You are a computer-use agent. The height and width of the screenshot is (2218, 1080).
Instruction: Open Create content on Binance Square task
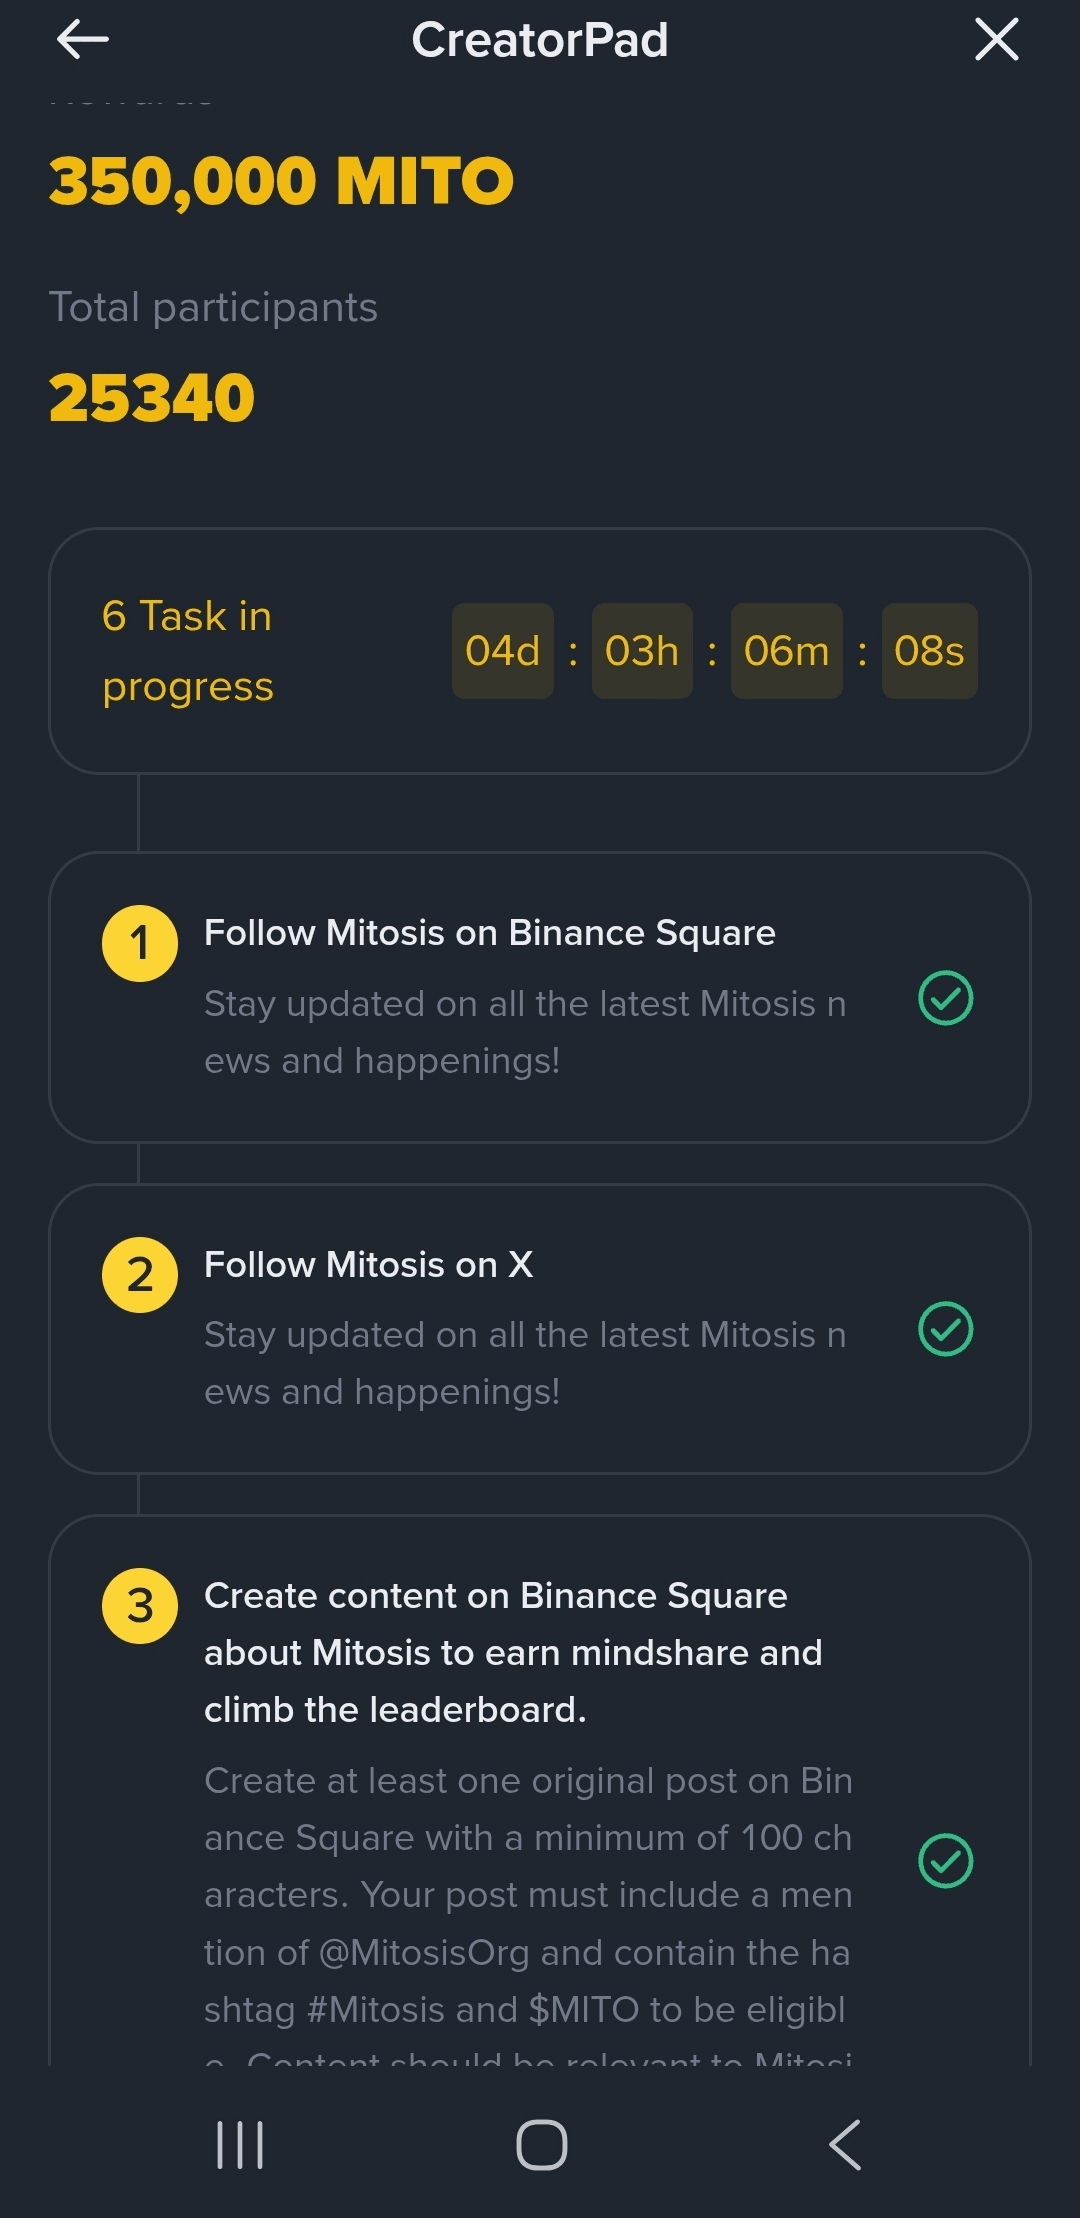tap(512, 1652)
